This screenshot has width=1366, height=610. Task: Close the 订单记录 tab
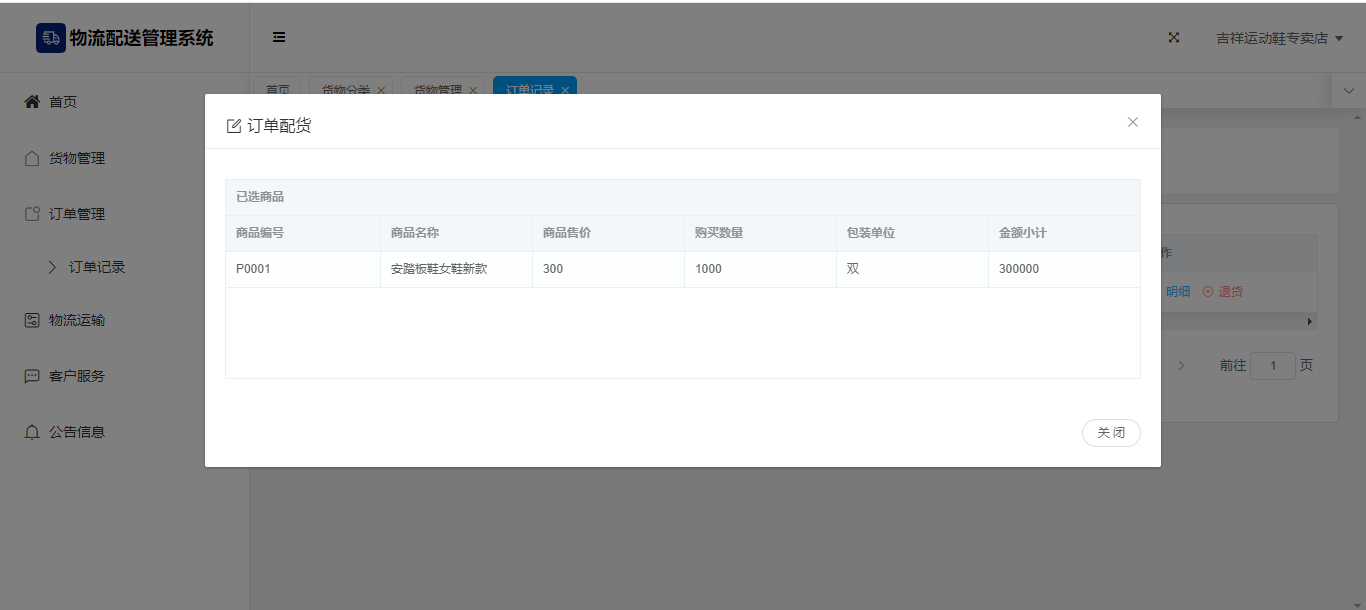(565, 90)
